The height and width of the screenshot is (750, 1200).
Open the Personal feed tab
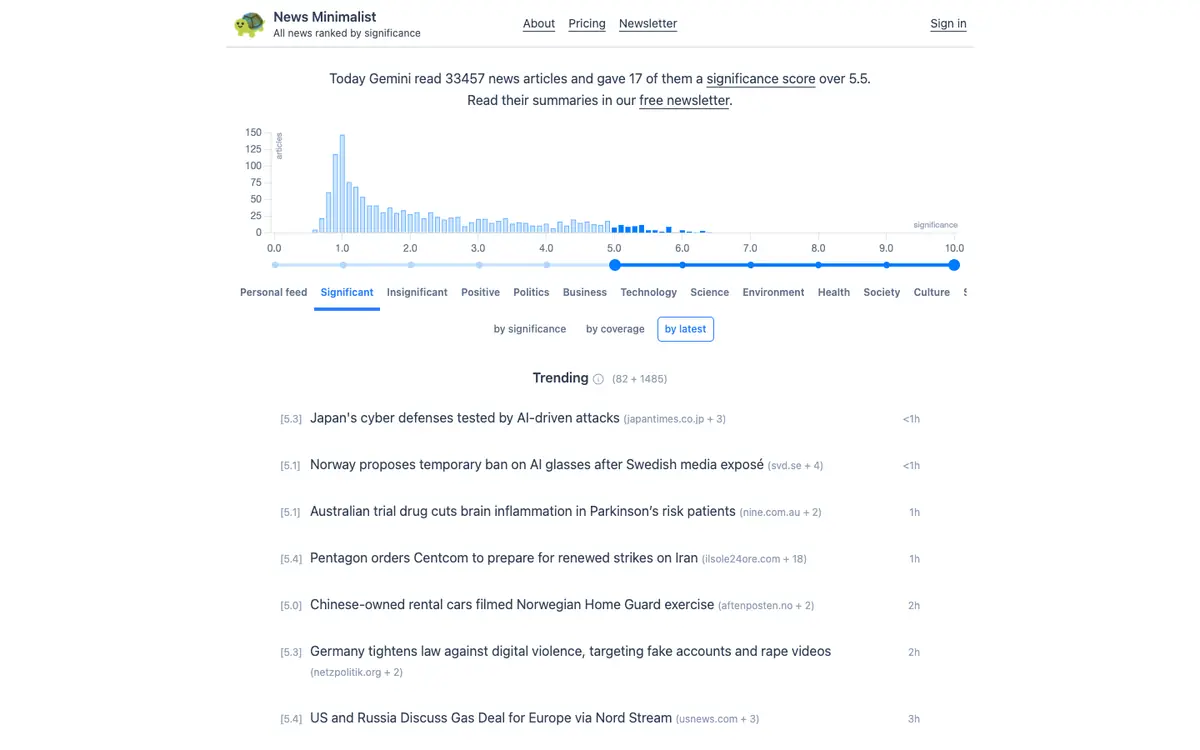[x=273, y=292]
